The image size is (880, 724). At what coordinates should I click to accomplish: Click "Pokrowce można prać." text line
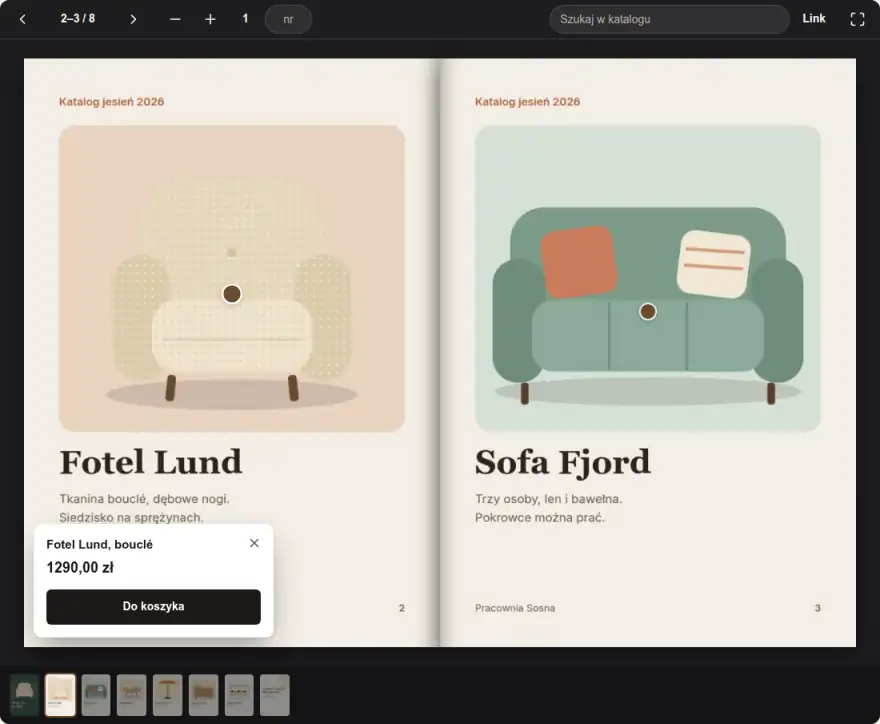(x=540, y=517)
